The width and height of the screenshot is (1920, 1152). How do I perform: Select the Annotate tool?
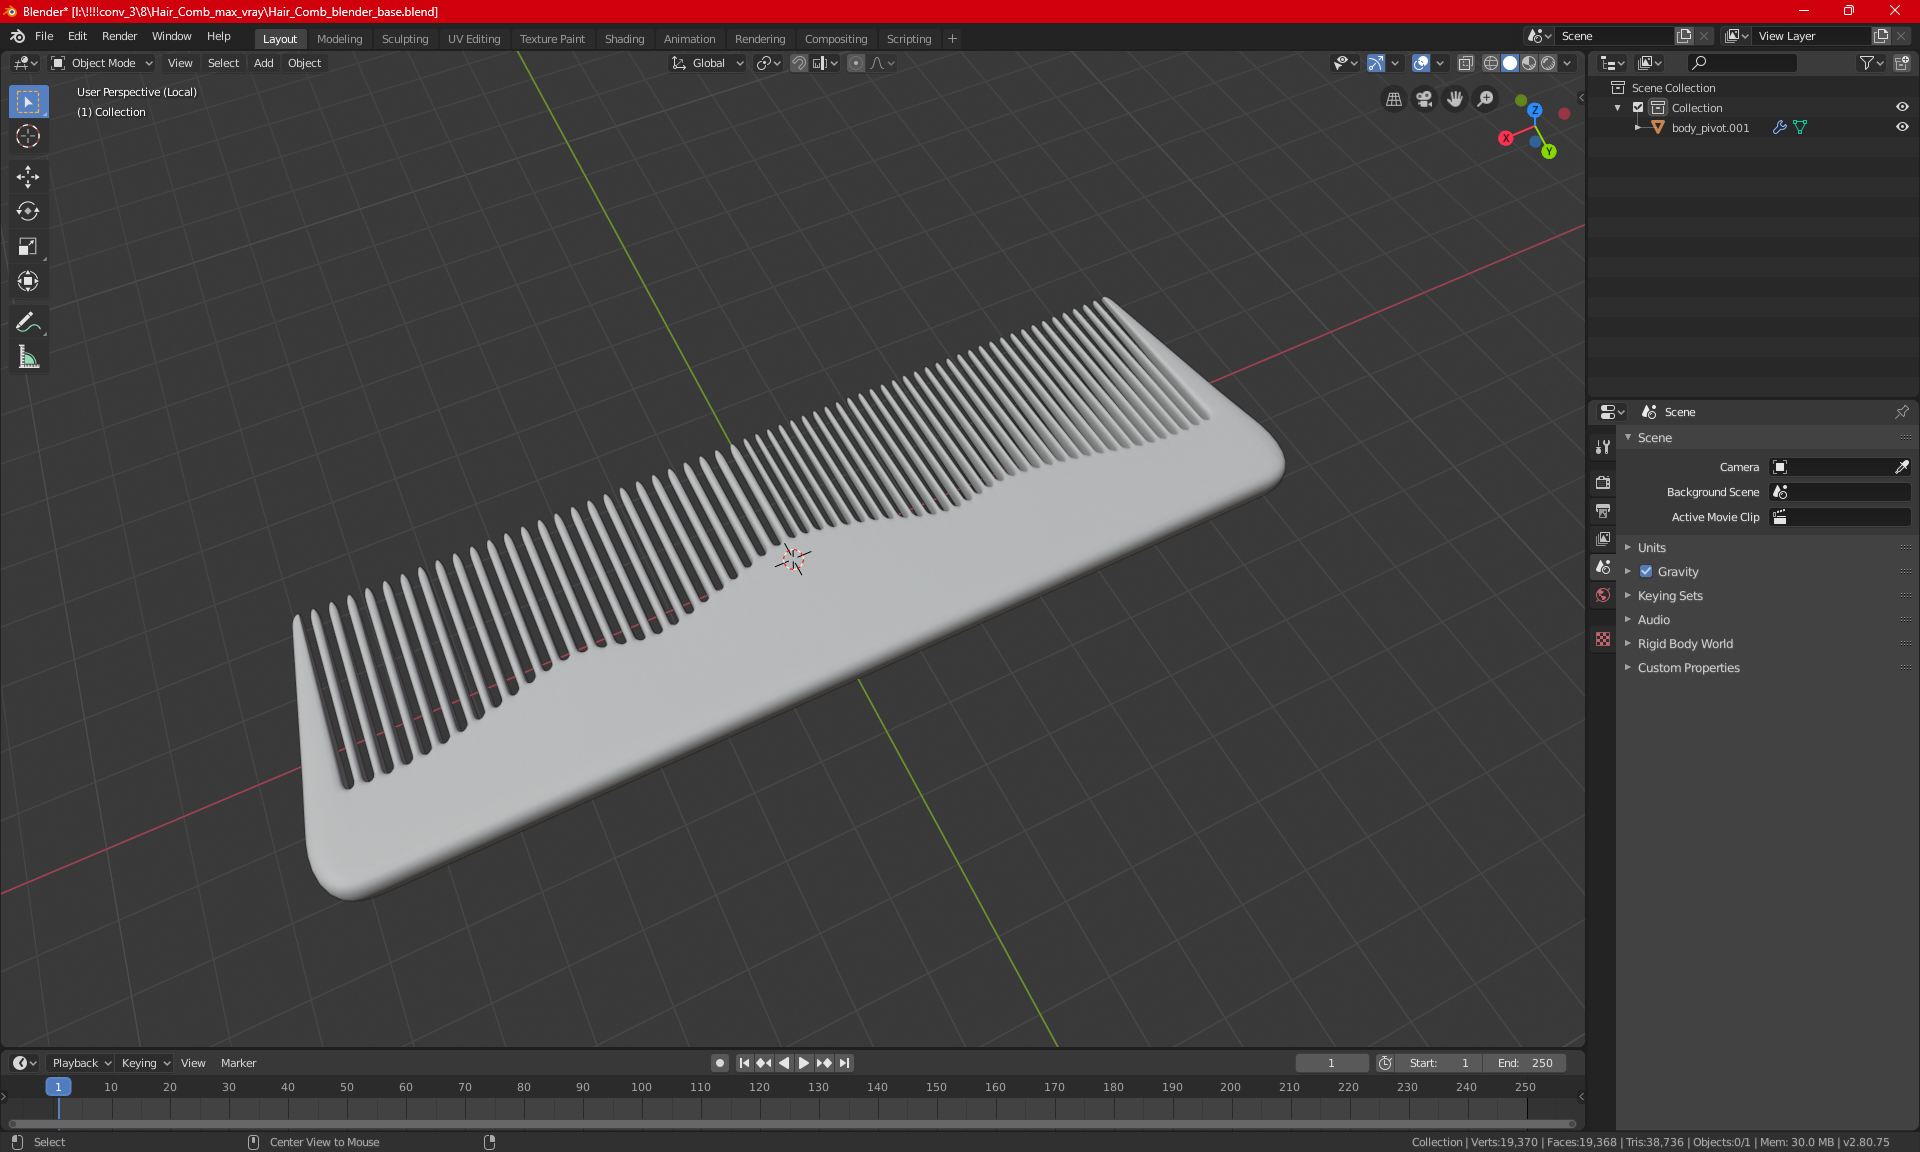click(28, 322)
